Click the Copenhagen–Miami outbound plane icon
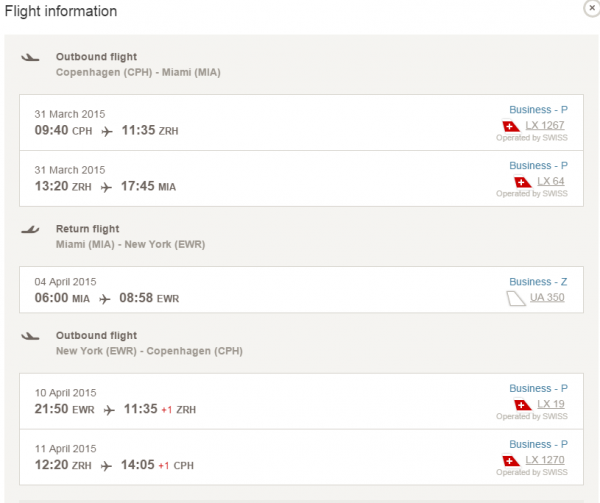The image size is (600, 503). point(30,58)
